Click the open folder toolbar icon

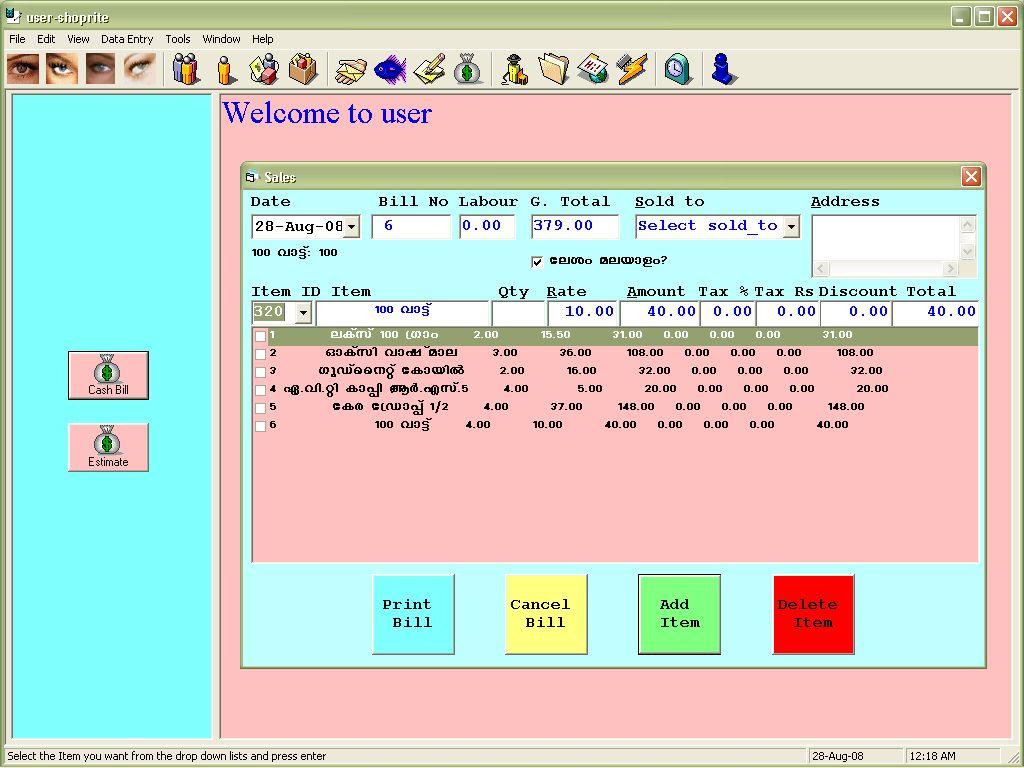click(x=553, y=69)
